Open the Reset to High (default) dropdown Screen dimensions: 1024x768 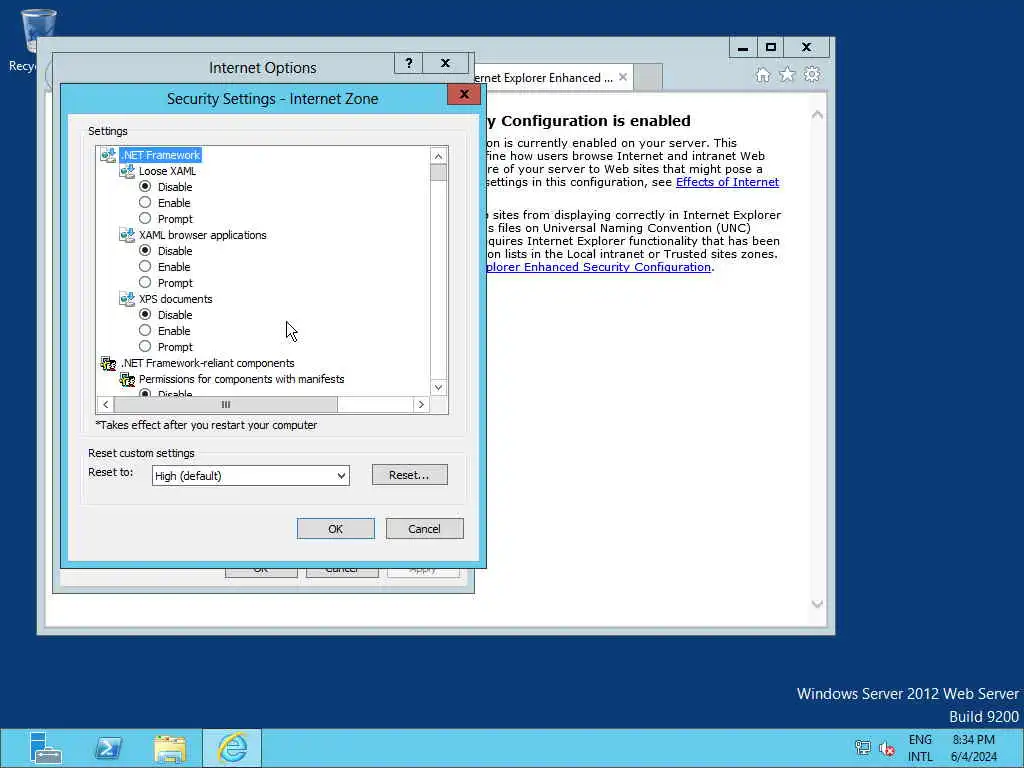pyautogui.click(x=251, y=475)
